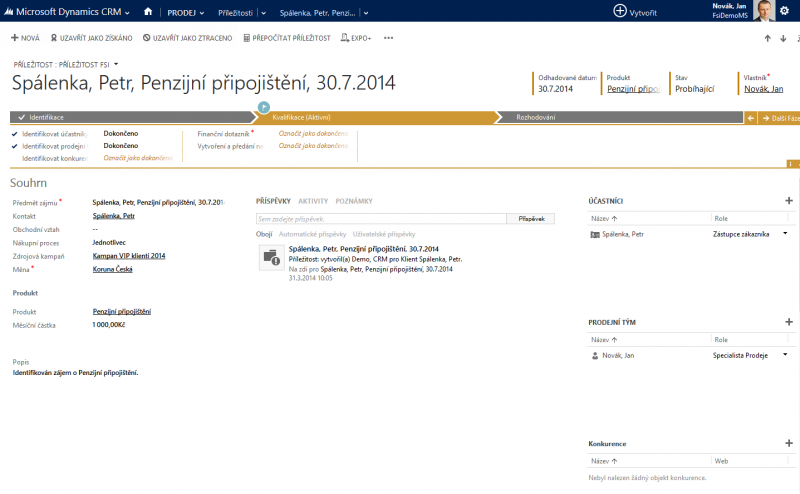Toggle Identifikovat účastníky checkmark

[x=15, y=134]
